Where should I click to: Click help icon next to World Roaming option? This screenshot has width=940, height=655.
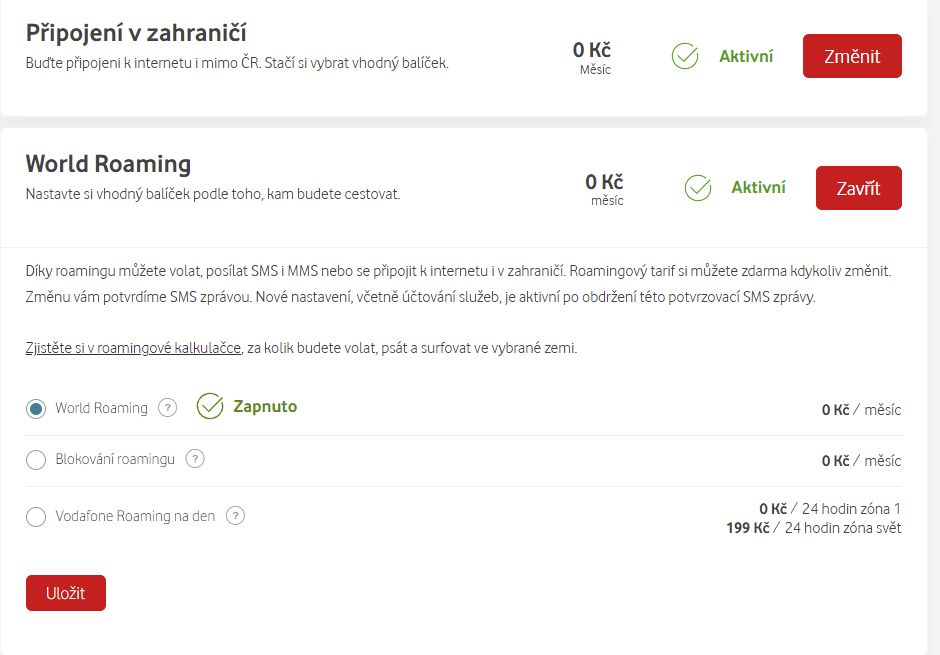(x=168, y=407)
